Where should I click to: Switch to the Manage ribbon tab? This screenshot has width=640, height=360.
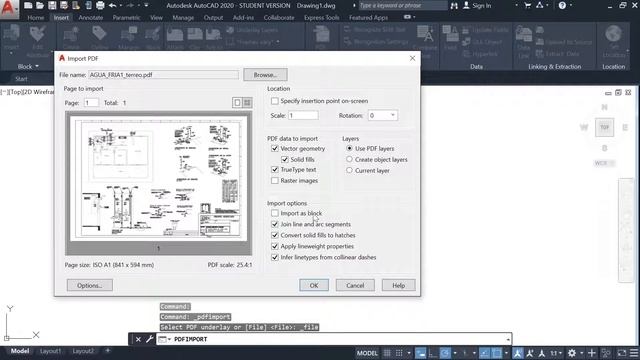click(183, 18)
